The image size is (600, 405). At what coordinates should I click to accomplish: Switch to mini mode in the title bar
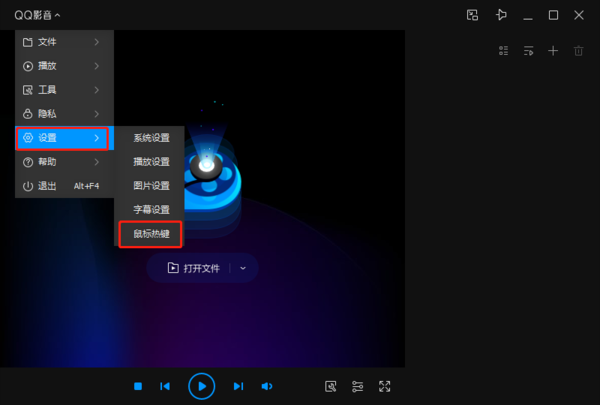click(x=473, y=15)
